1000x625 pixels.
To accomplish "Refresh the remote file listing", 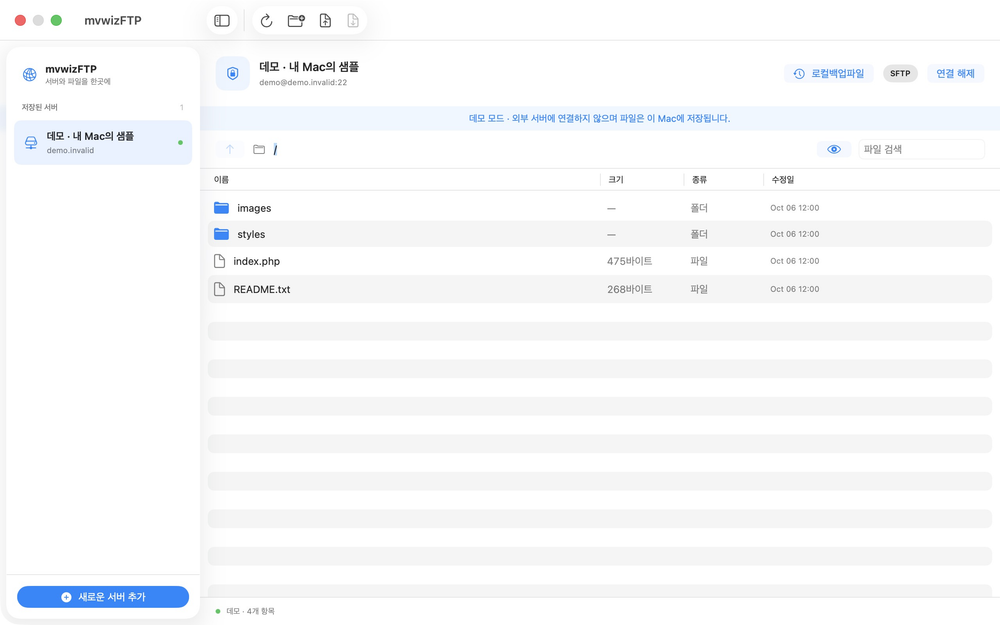I will (267, 20).
